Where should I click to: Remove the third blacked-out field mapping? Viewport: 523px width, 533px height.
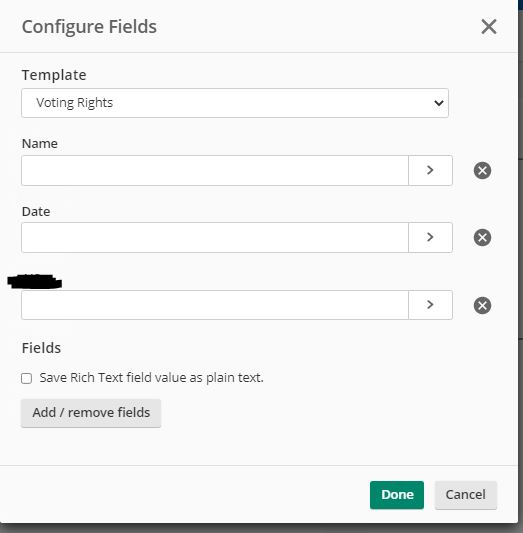(x=482, y=305)
